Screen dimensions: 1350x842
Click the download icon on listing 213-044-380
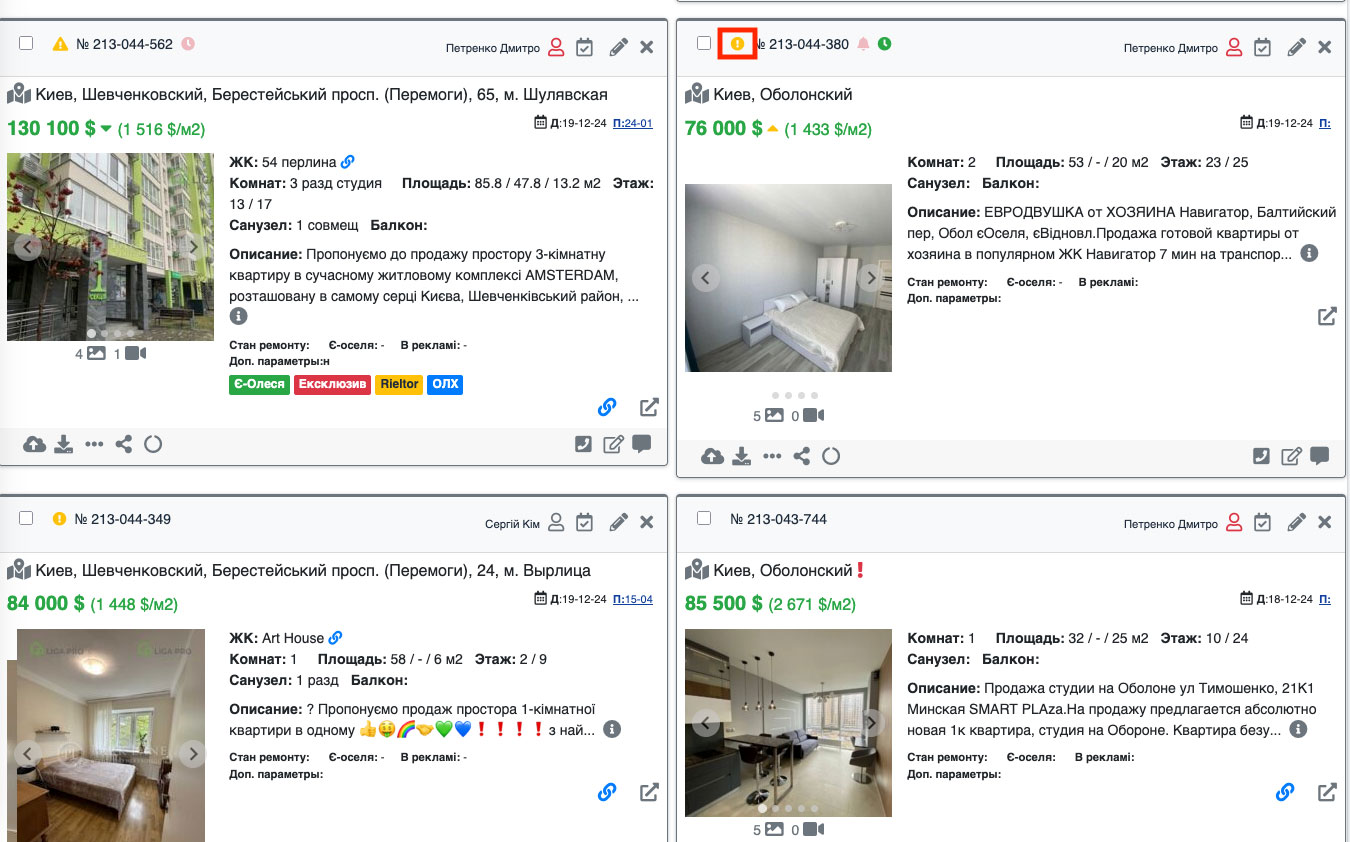(741, 457)
